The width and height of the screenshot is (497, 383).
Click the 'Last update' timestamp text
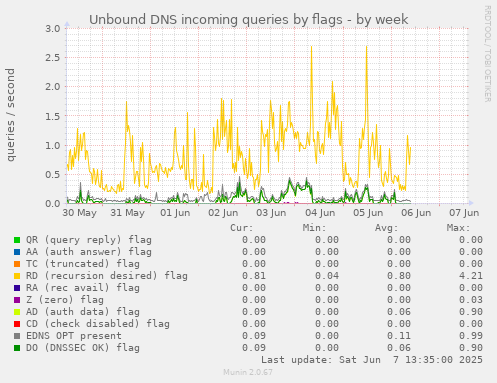[372, 360]
